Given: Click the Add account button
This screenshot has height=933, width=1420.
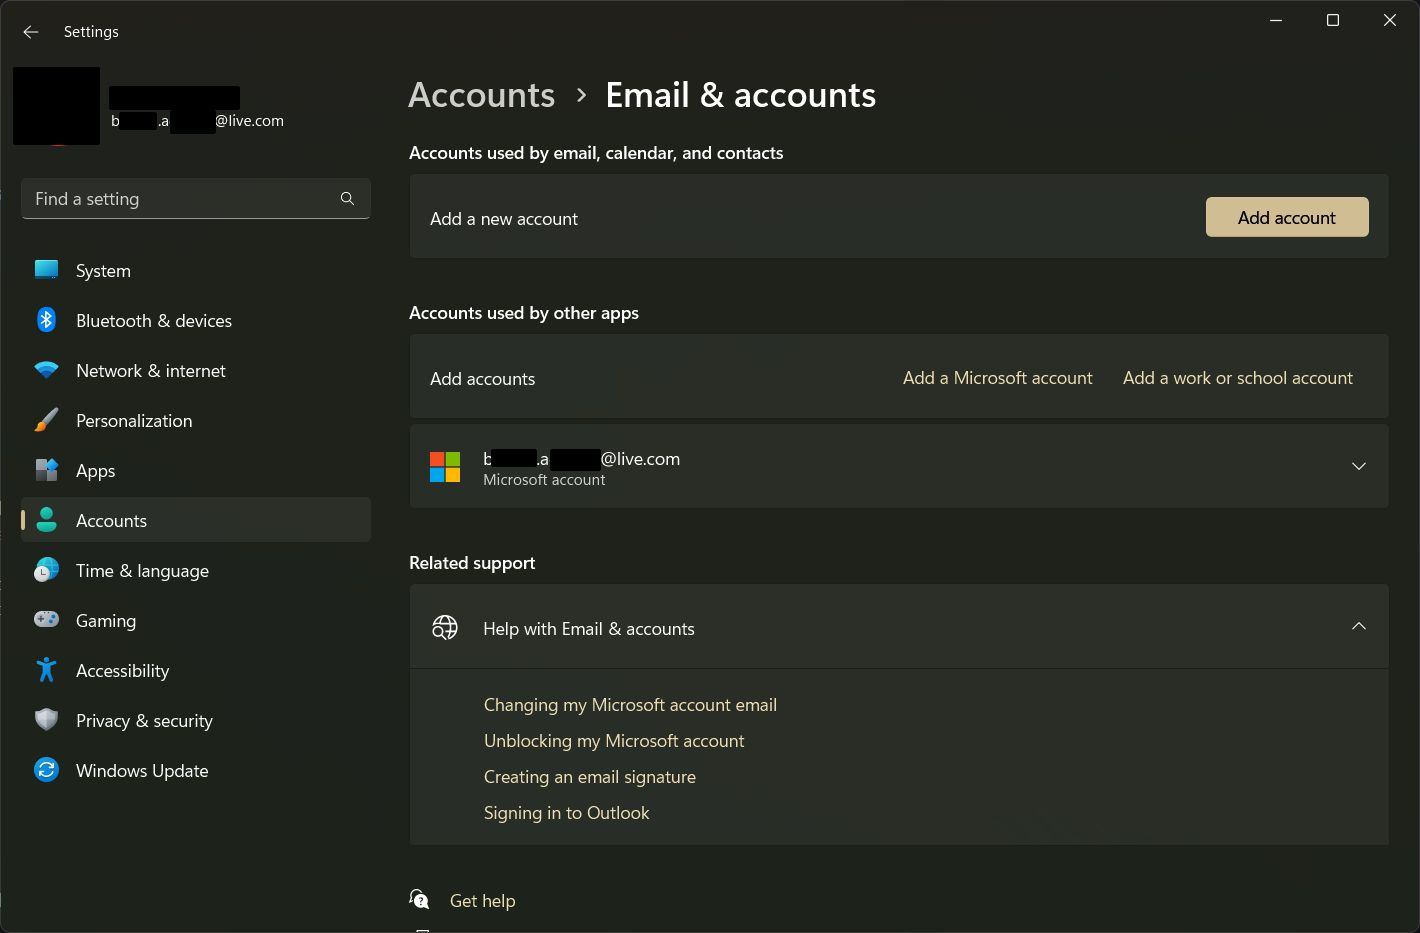Looking at the screenshot, I should pos(1287,217).
